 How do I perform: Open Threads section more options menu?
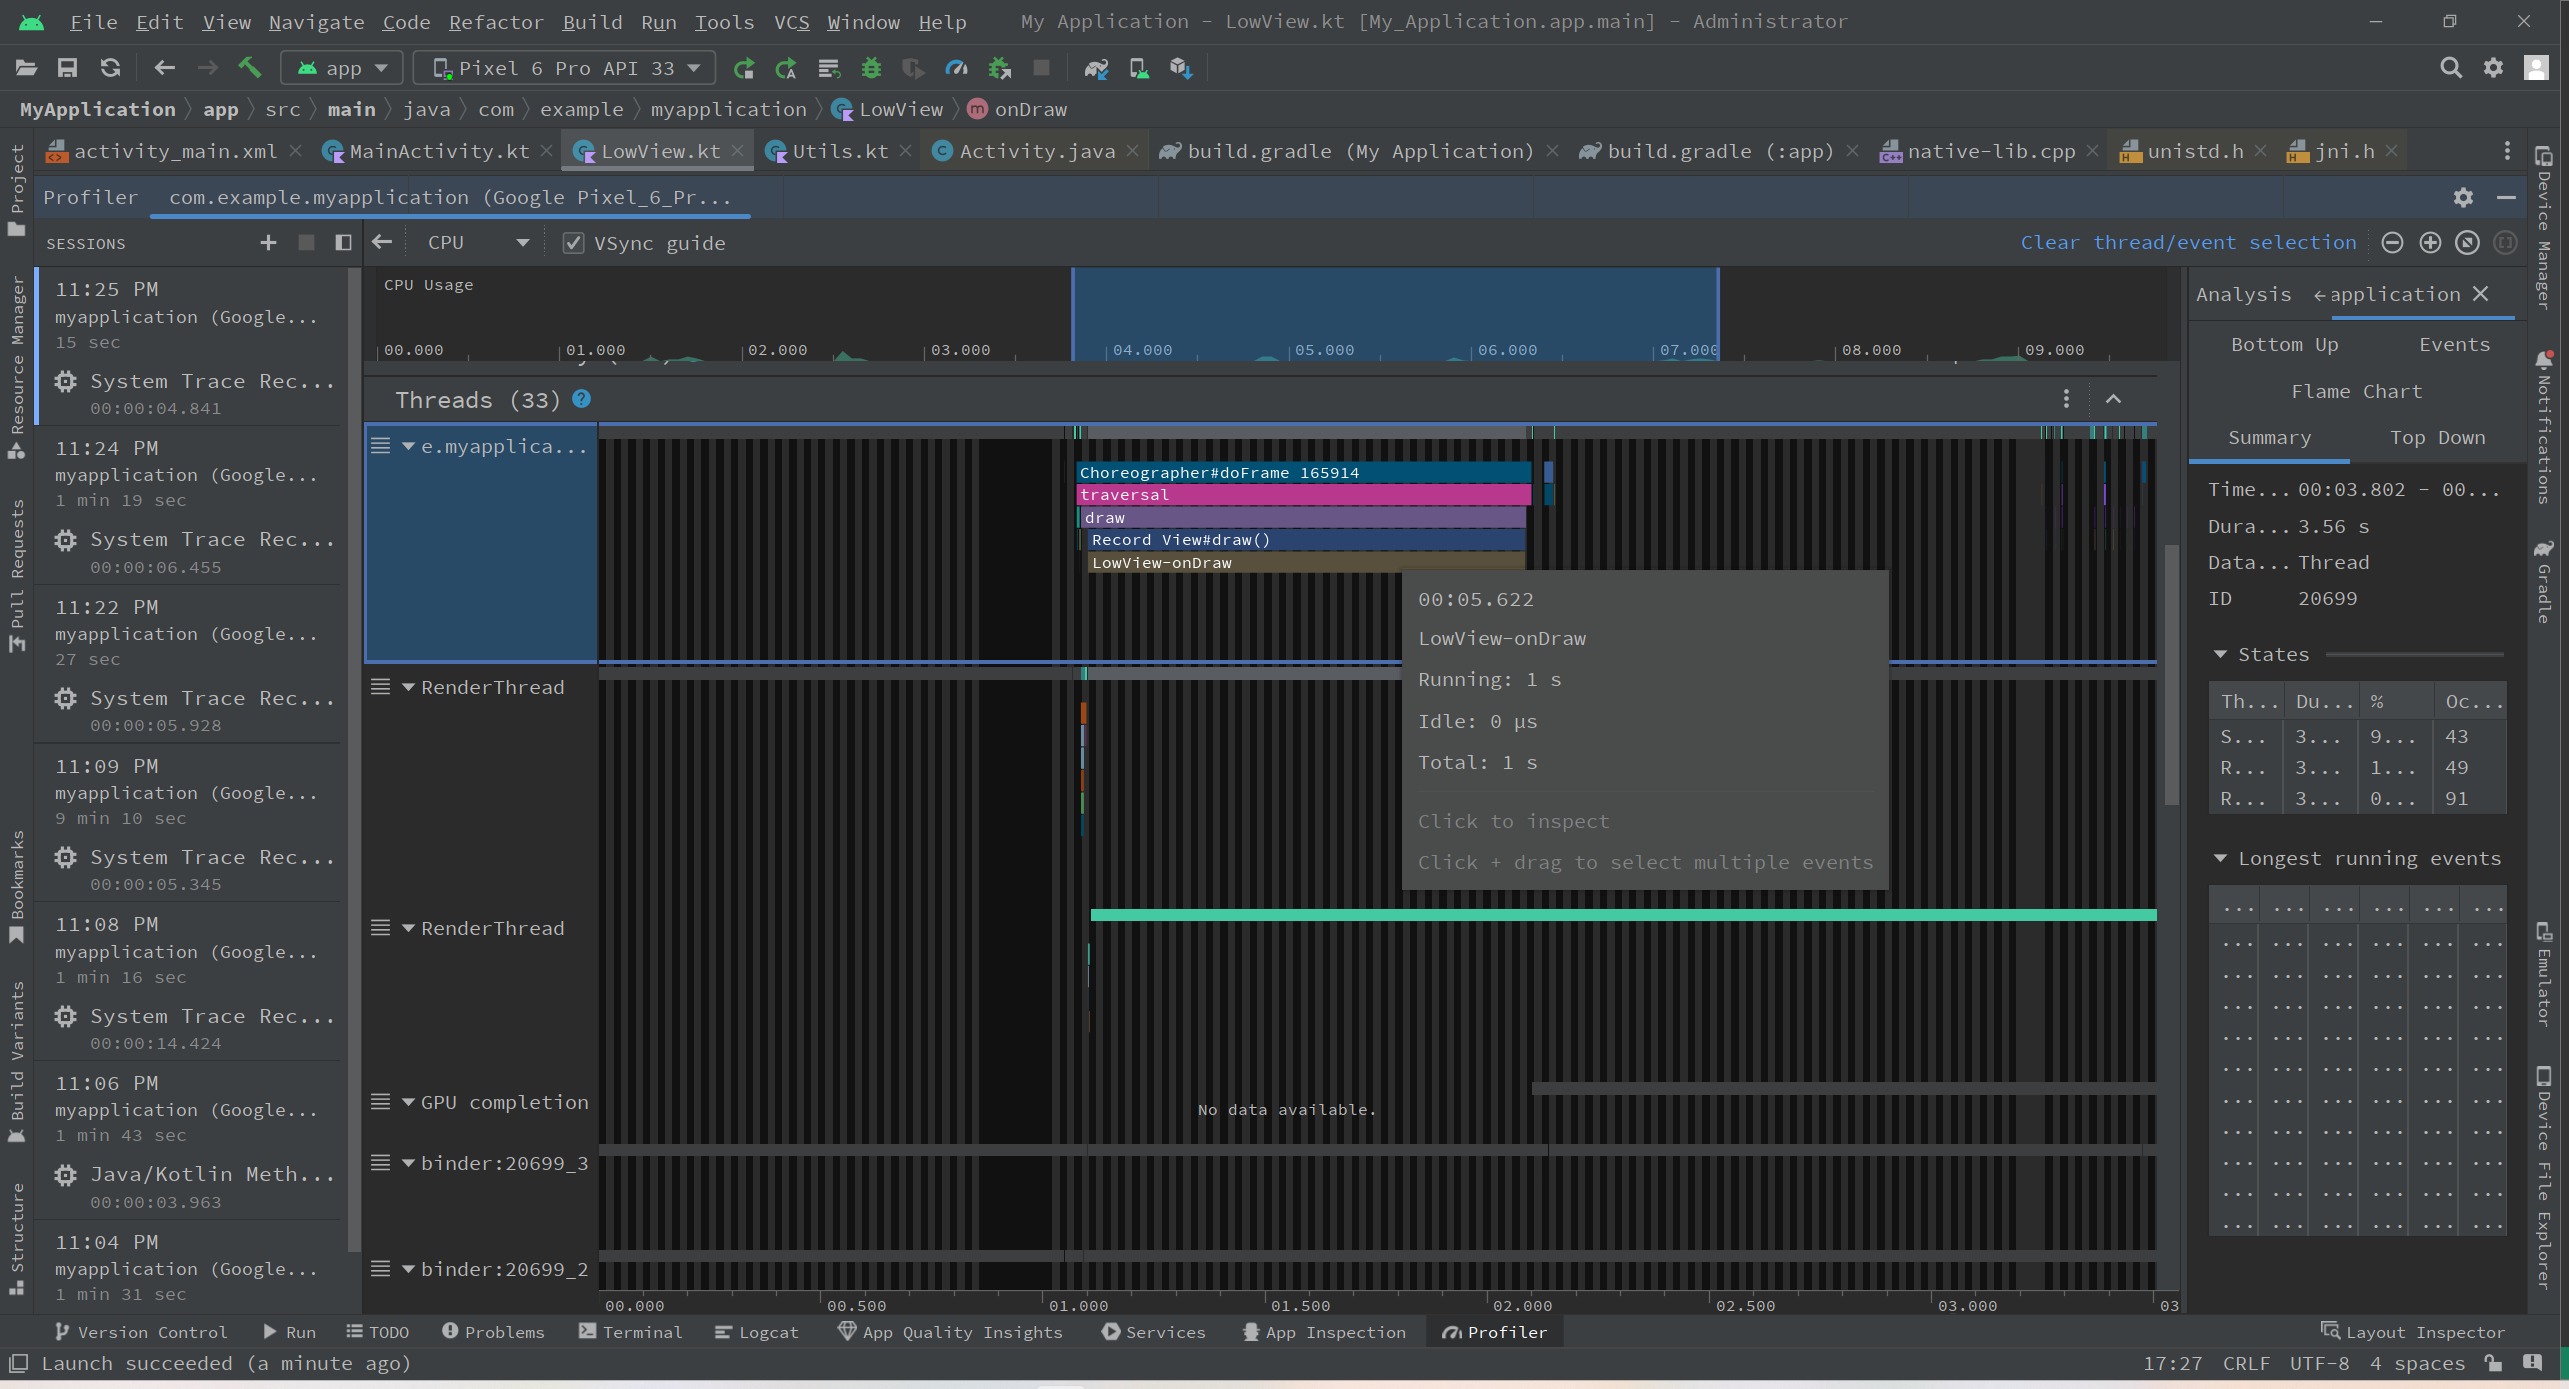[2066, 399]
